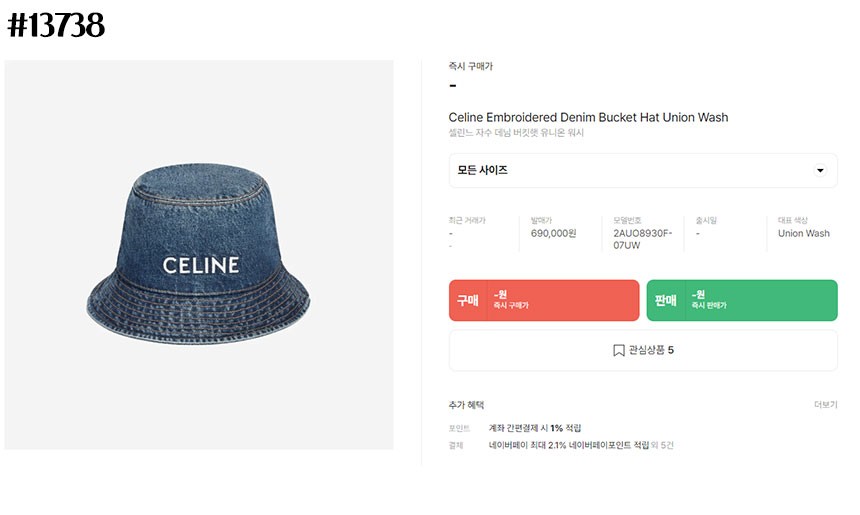Add item to 관심상품 wishlist
The height and width of the screenshot is (515, 860).
(643, 350)
